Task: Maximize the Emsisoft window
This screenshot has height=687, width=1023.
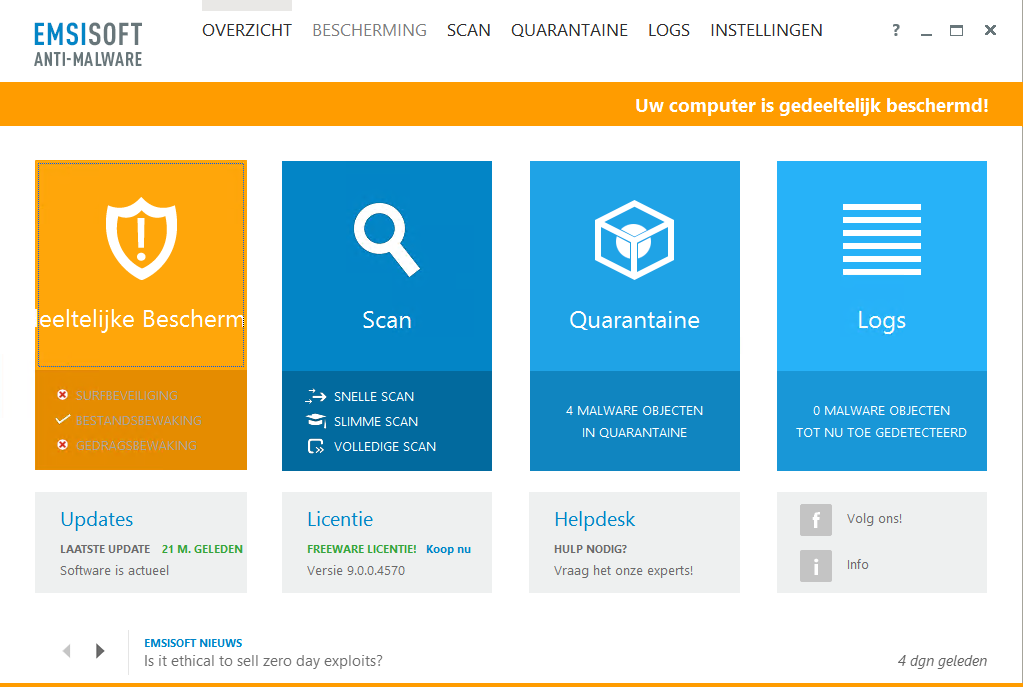Action: pyautogui.click(x=956, y=30)
